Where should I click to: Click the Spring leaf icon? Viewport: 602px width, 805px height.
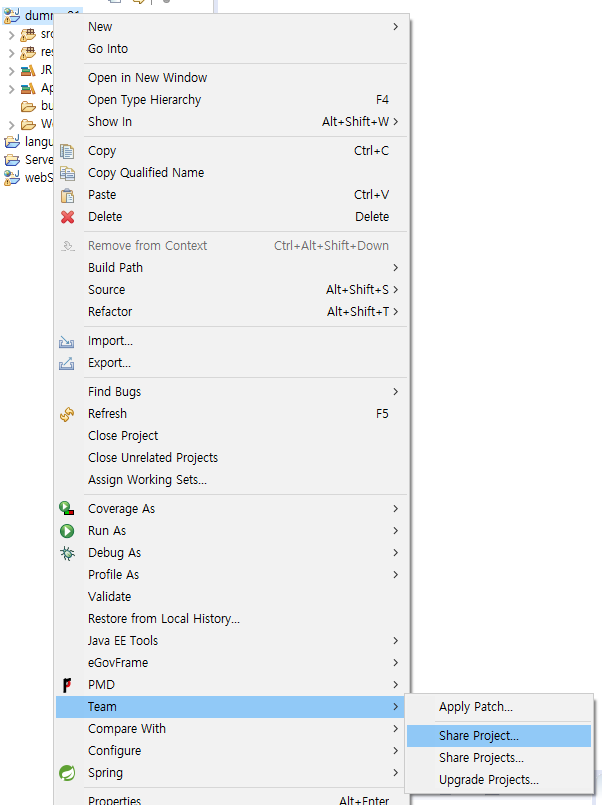tap(68, 773)
